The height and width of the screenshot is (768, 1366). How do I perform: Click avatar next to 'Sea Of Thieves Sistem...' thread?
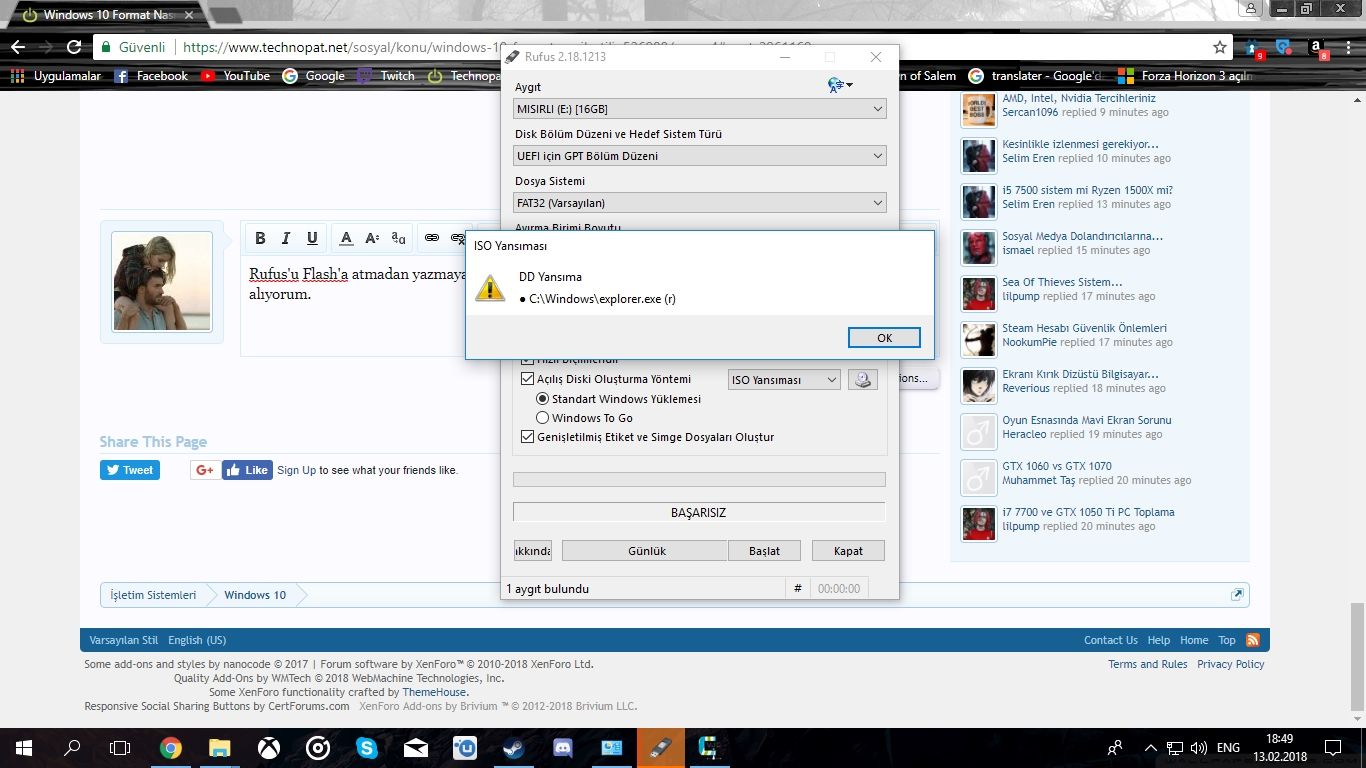coord(978,294)
